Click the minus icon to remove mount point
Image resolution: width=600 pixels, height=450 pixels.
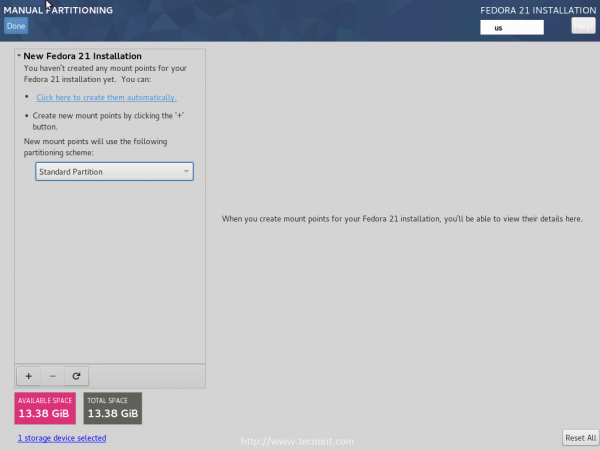[52, 376]
